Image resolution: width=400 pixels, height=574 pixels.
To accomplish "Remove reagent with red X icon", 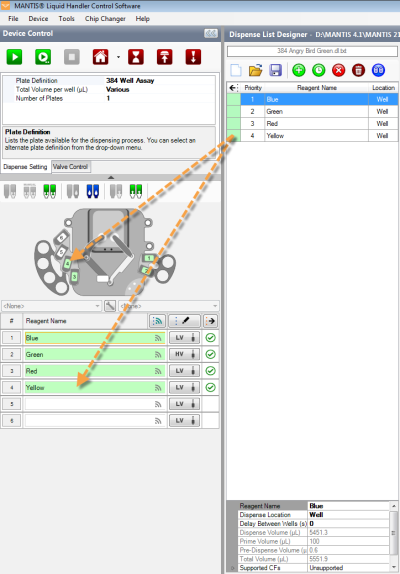I will coord(339,70).
